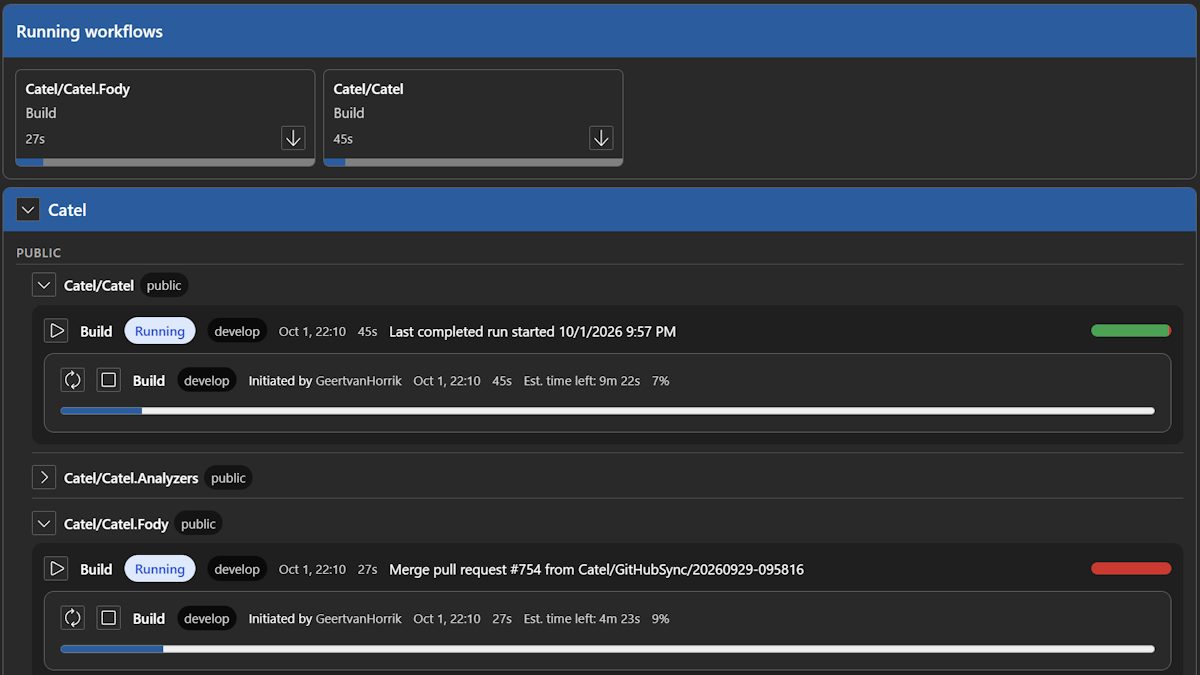Click 'Est. time left: 9m 22s'

click(582, 380)
